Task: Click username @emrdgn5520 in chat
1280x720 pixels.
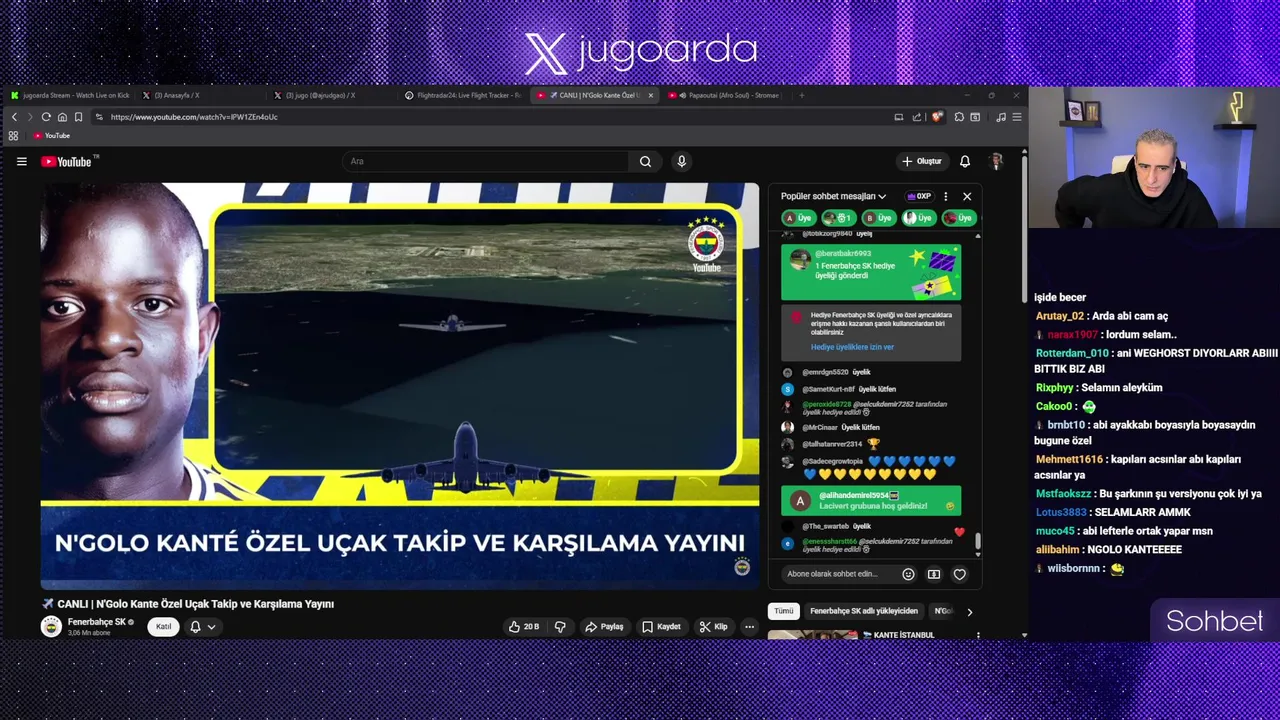Action: point(825,372)
